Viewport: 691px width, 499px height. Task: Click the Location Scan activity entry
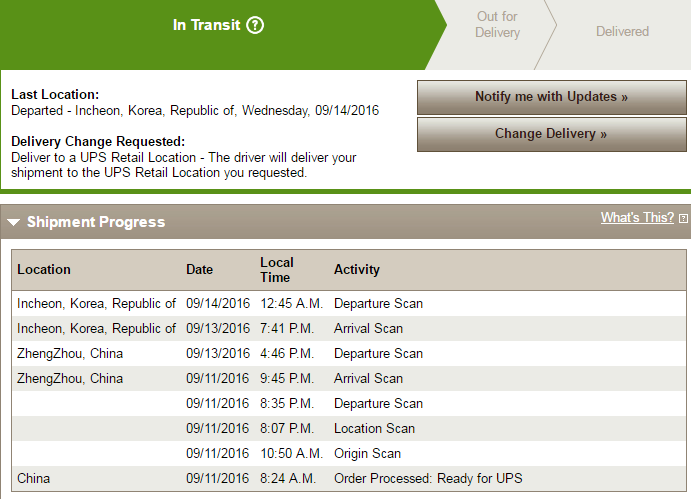coord(374,428)
